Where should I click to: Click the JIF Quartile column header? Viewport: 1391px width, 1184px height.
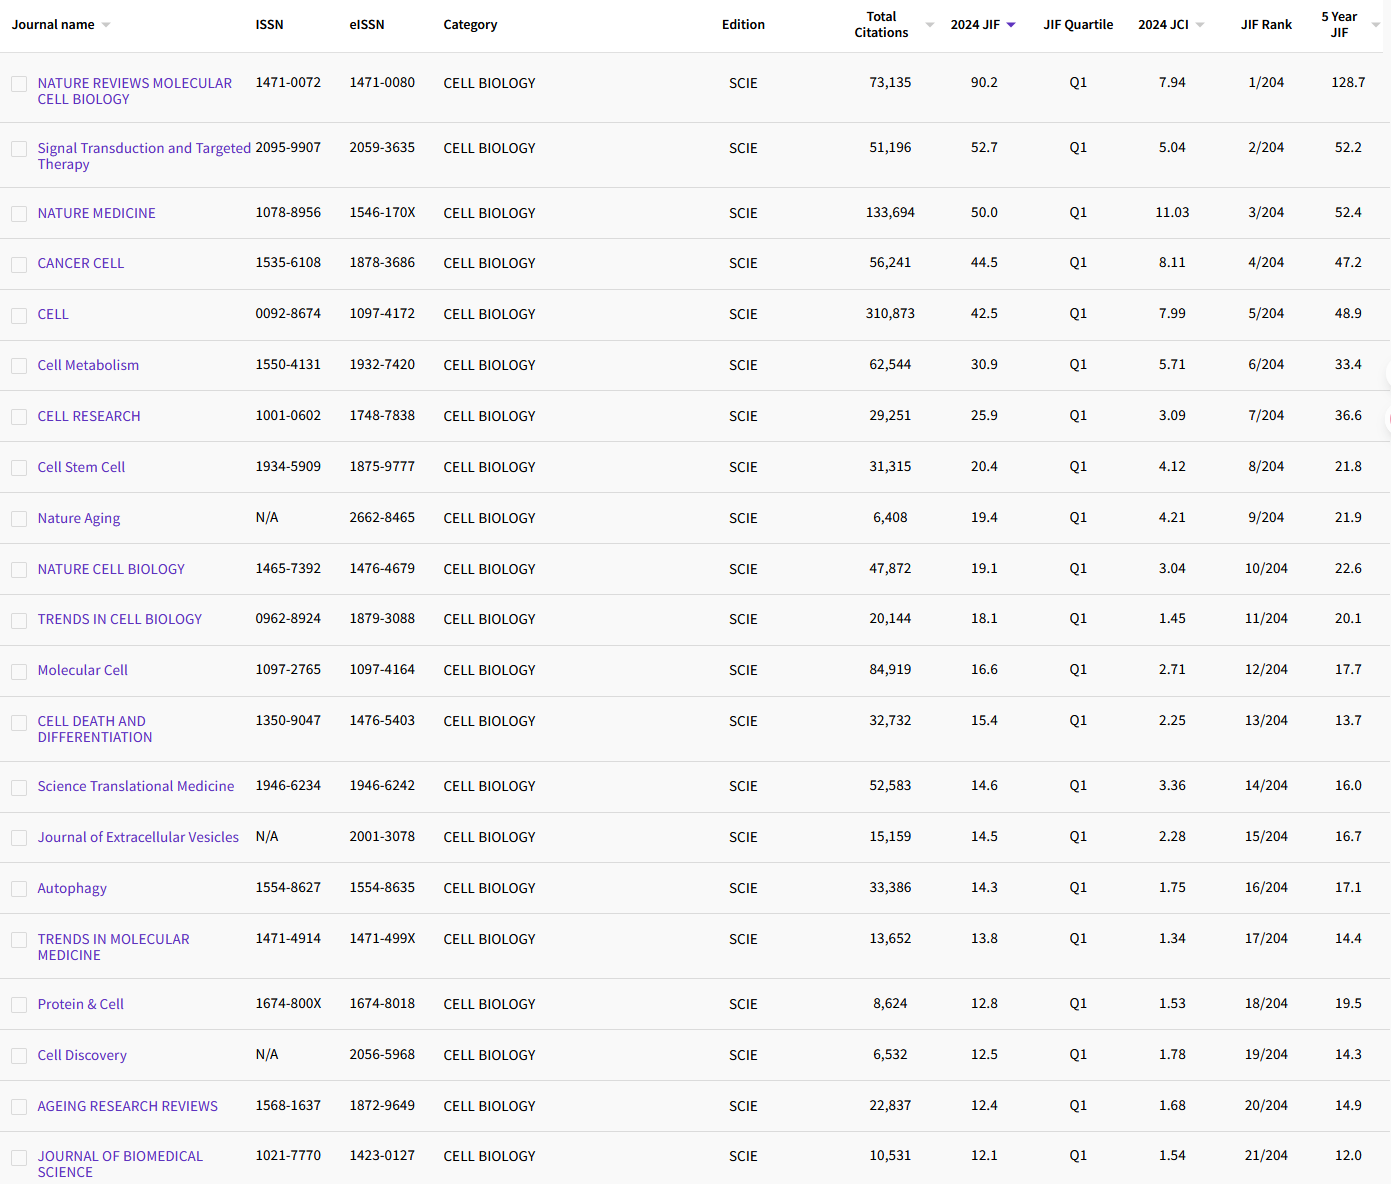point(1078,25)
